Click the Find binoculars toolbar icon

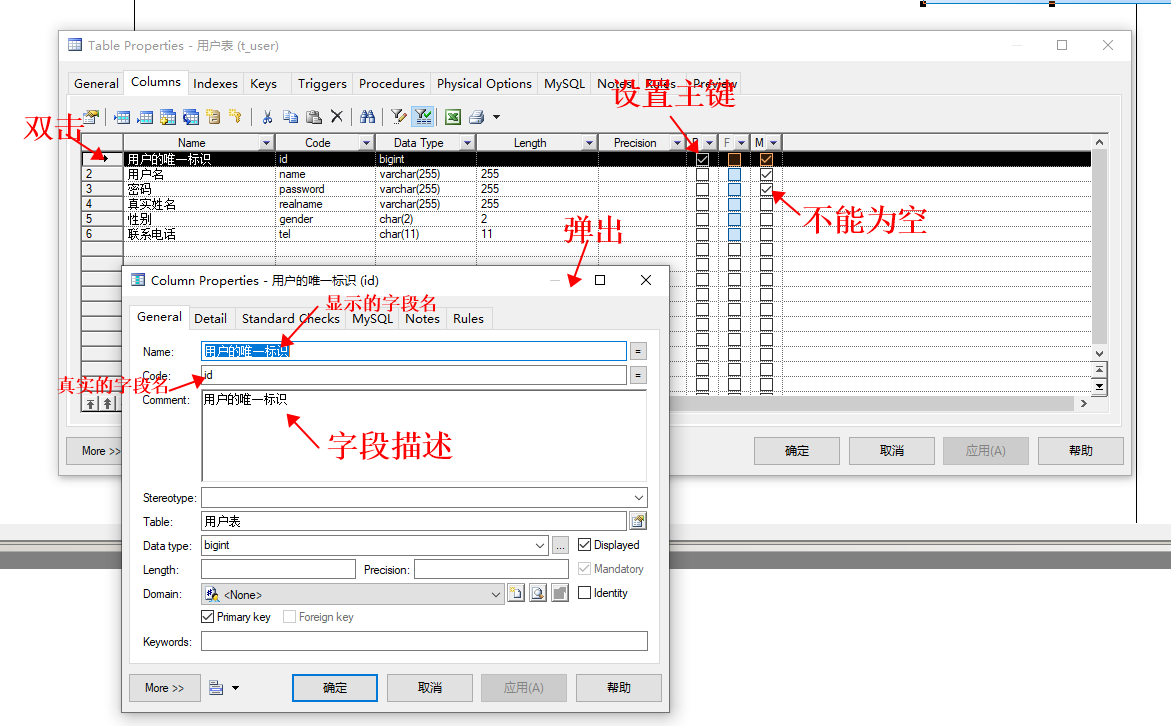click(367, 117)
